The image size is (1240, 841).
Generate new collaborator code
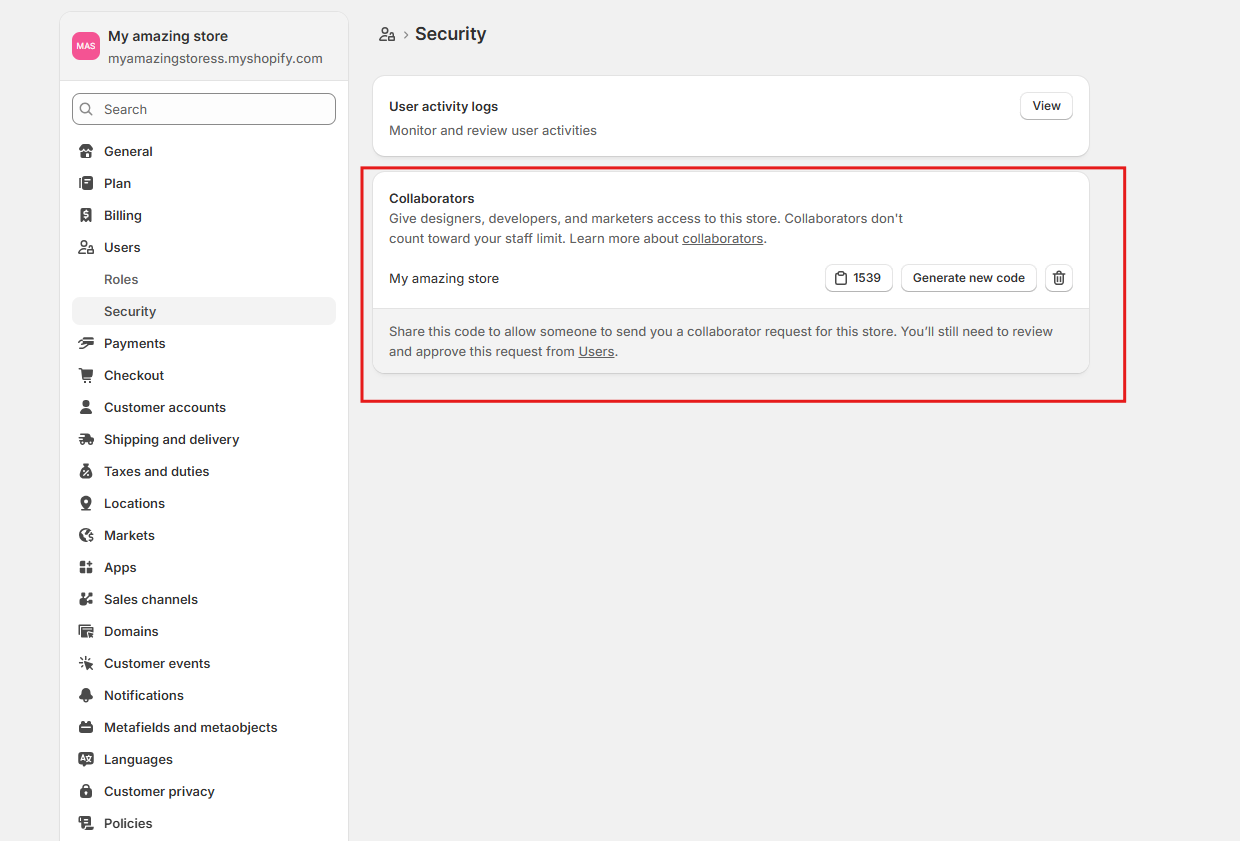tap(969, 278)
